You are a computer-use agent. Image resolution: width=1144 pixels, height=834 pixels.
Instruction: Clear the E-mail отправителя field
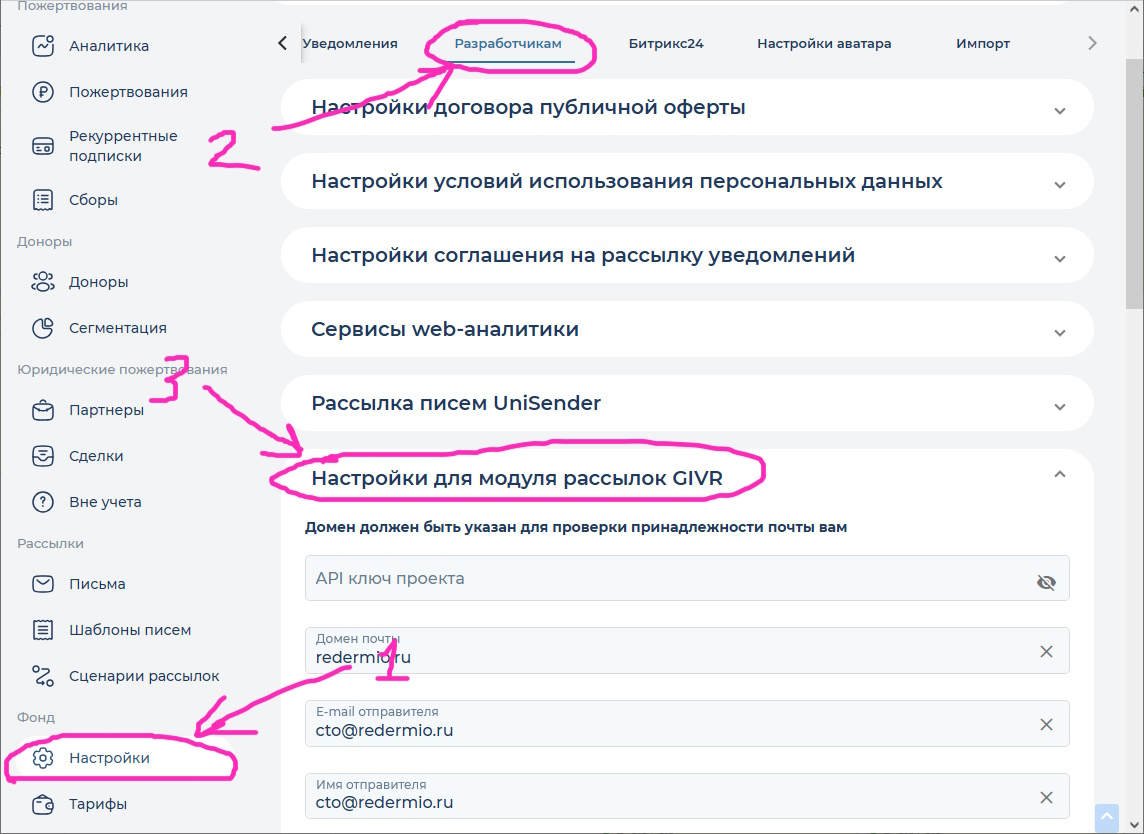coord(1046,724)
